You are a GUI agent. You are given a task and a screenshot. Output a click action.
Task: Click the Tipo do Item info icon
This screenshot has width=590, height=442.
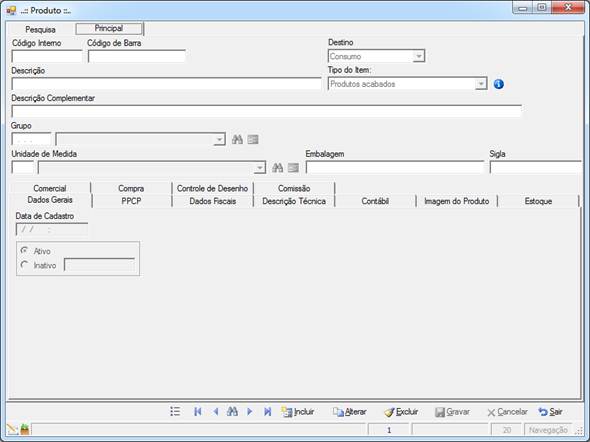pos(499,84)
